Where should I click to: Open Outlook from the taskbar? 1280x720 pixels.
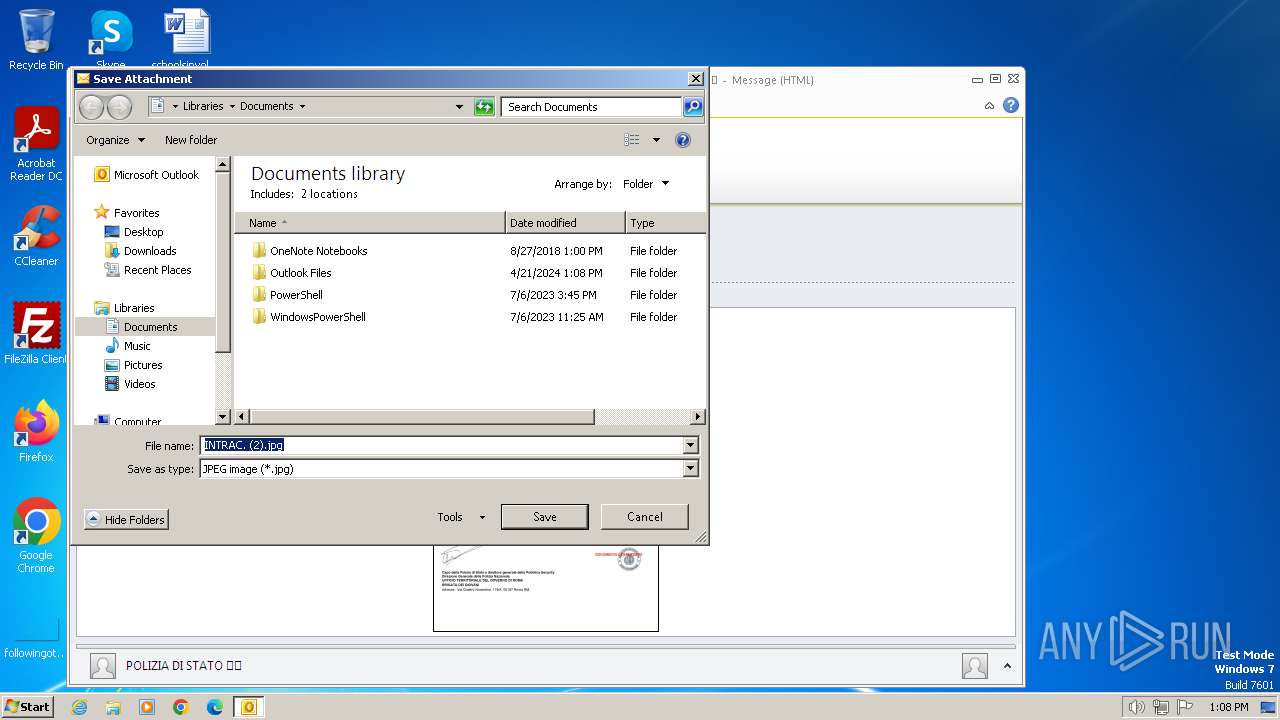pos(248,707)
